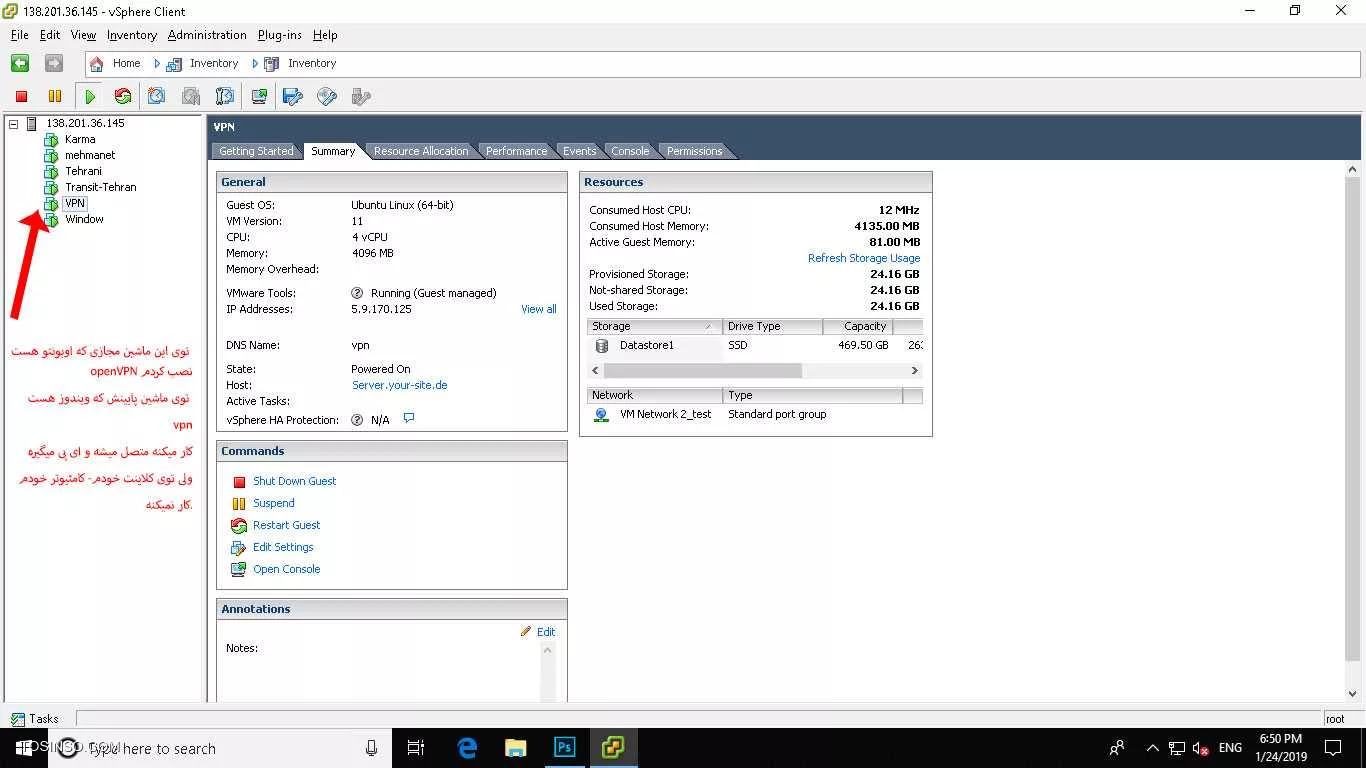The width and height of the screenshot is (1366, 768).
Task: Click the USB device connect toolbar icon
Action: (361, 96)
